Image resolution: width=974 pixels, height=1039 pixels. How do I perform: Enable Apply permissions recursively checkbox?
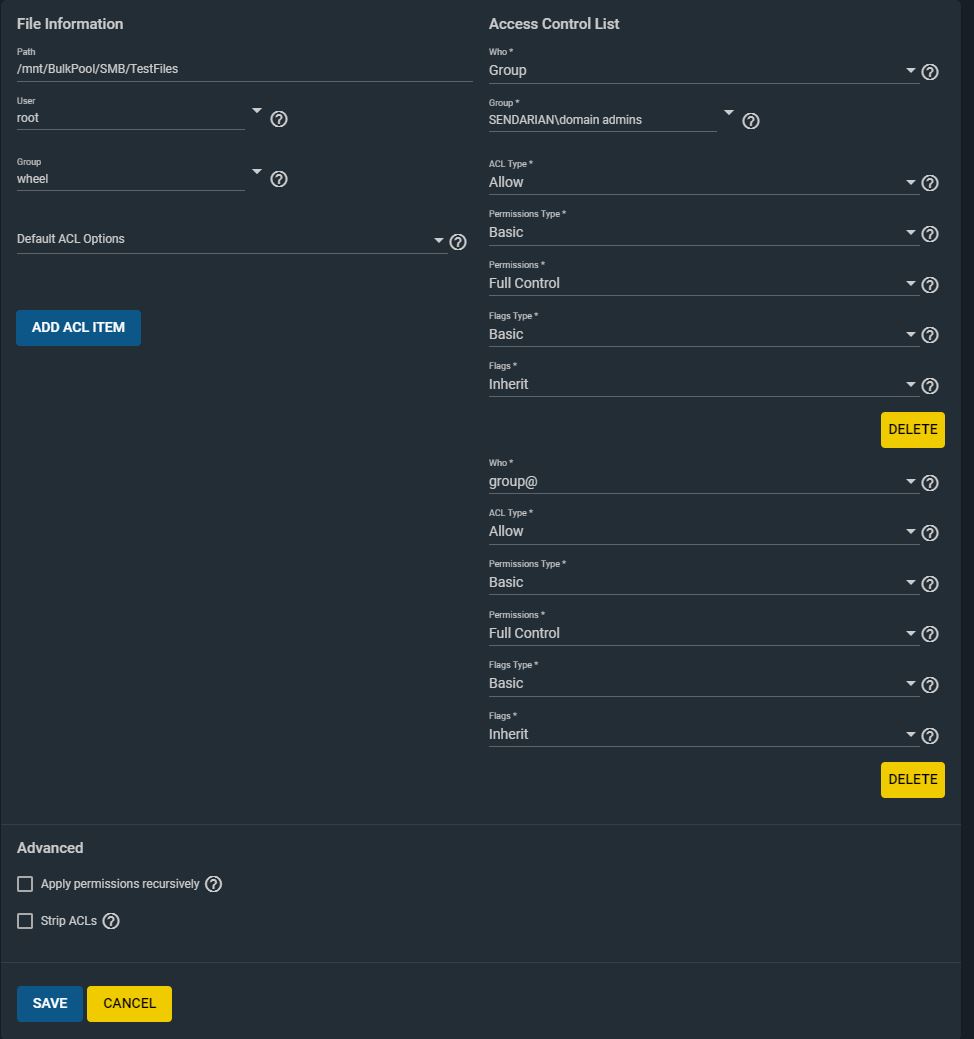click(25, 884)
